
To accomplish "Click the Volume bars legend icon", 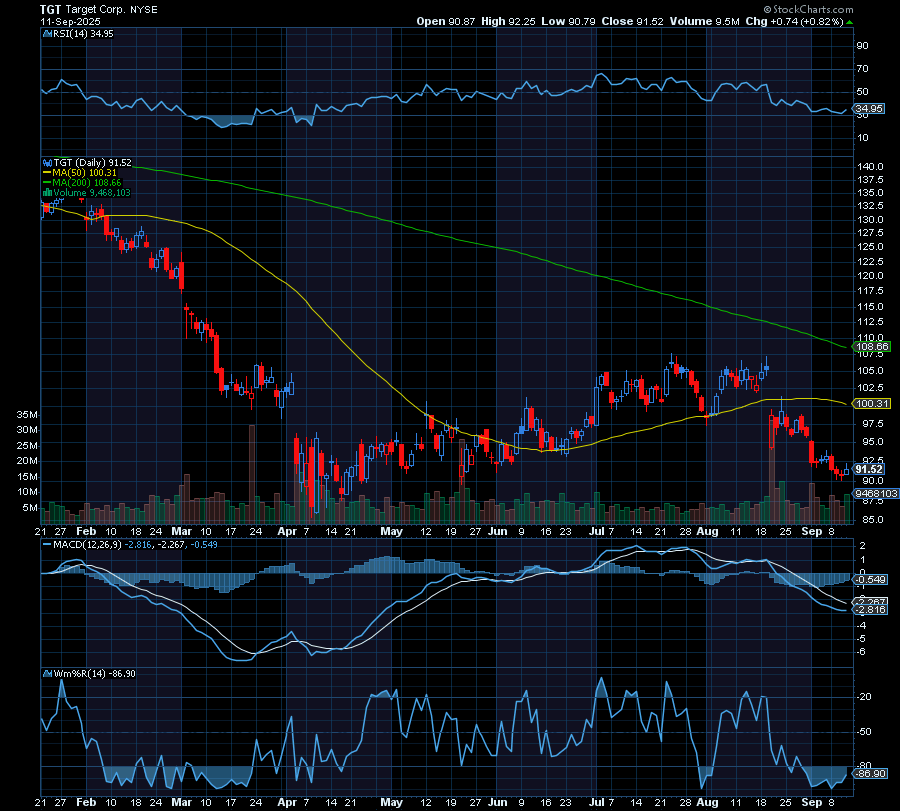I will (x=45, y=193).
